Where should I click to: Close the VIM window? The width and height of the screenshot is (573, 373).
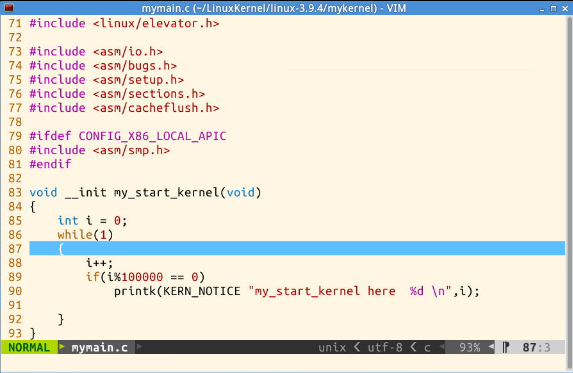565,8
